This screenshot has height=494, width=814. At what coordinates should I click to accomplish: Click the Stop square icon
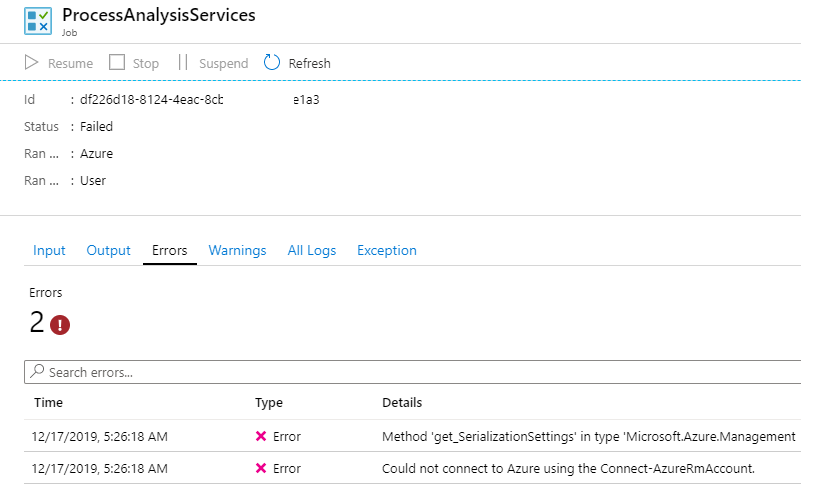coord(117,62)
